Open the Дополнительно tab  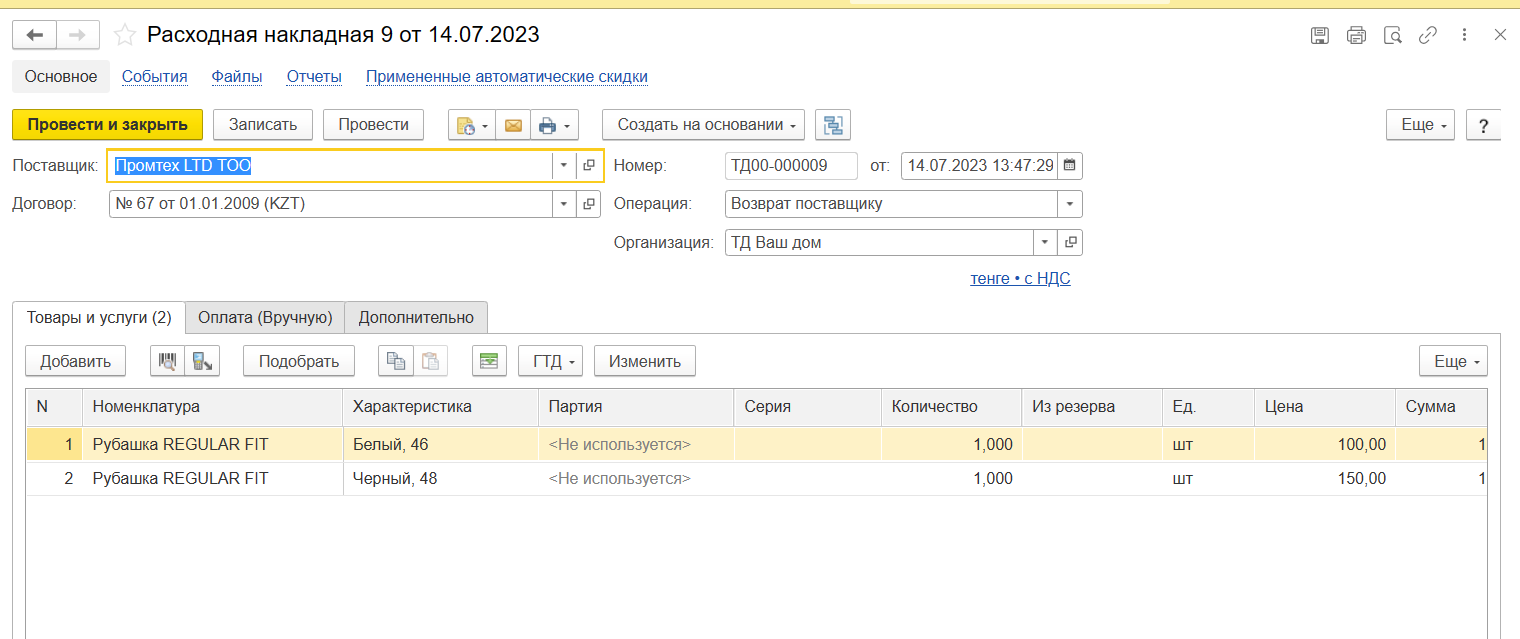(x=416, y=318)
